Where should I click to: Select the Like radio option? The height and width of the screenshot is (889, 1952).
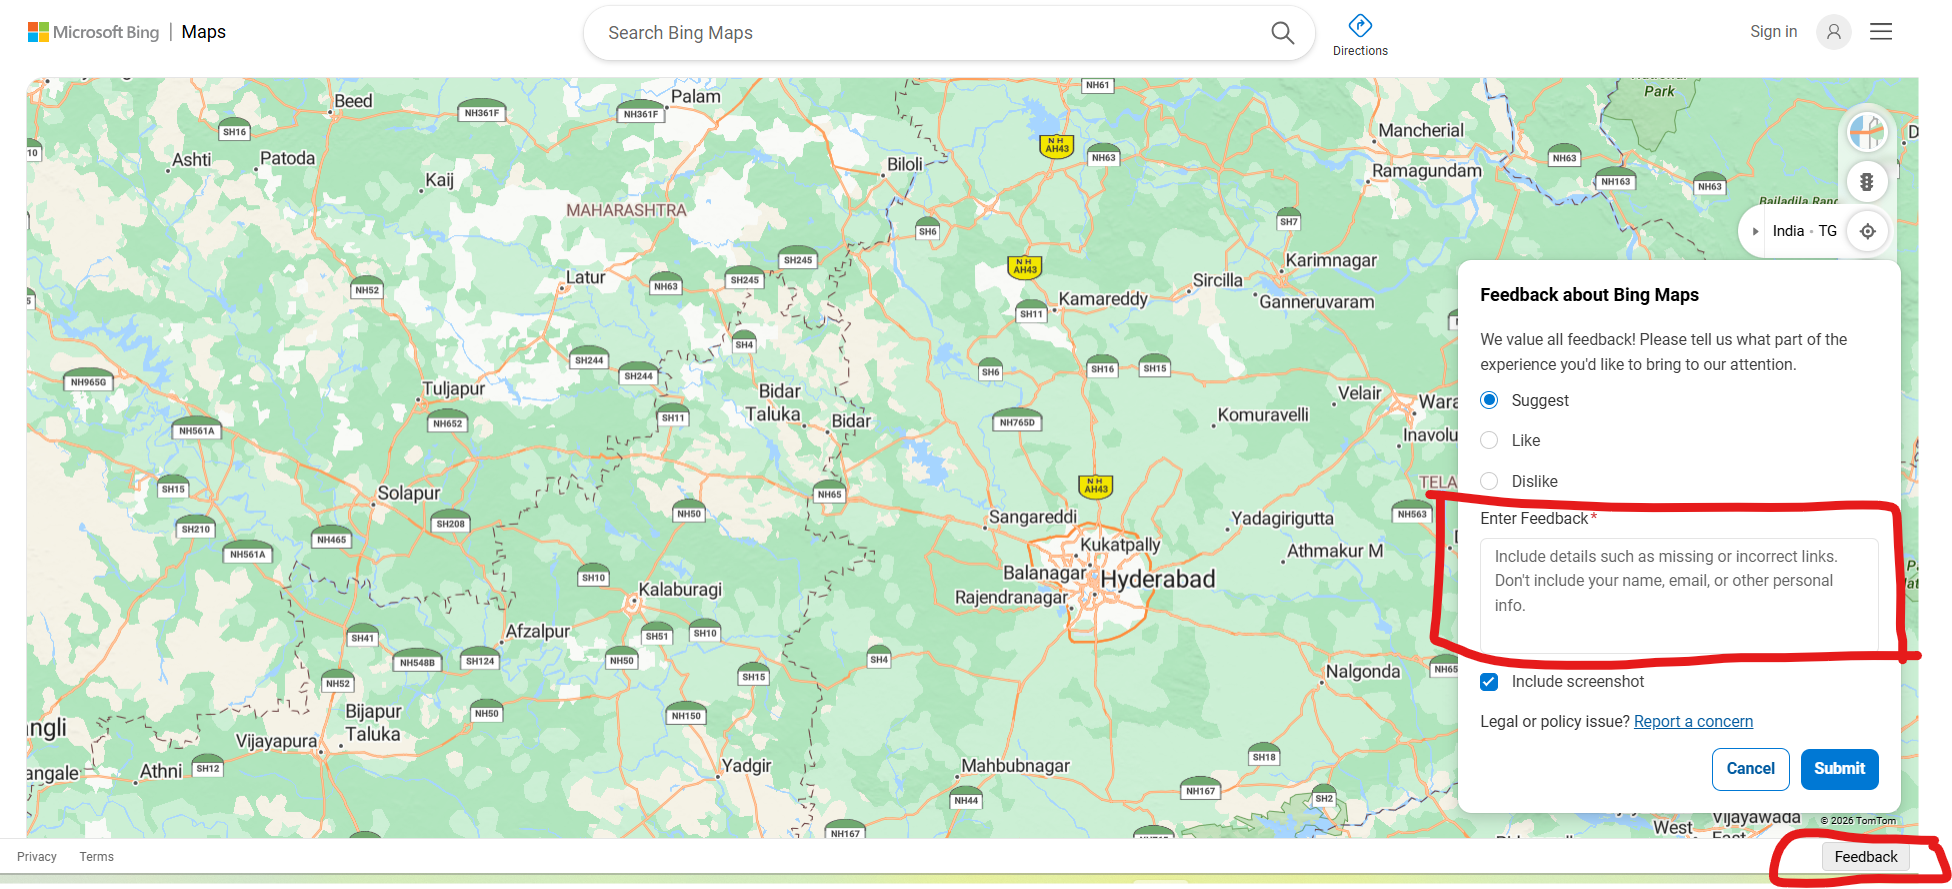(x=1489, y=440)
